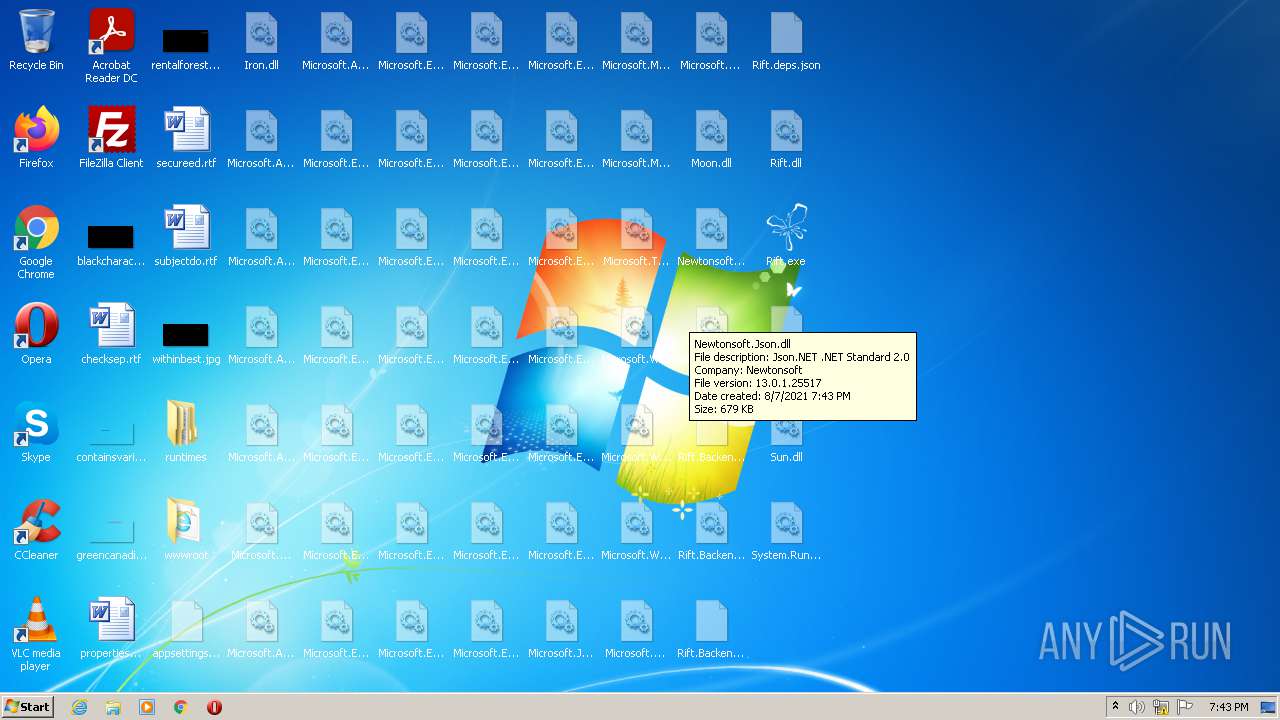Open the volume control tray icon
The height and width of the screenshot is (720, 1280).
(1137, 707)
